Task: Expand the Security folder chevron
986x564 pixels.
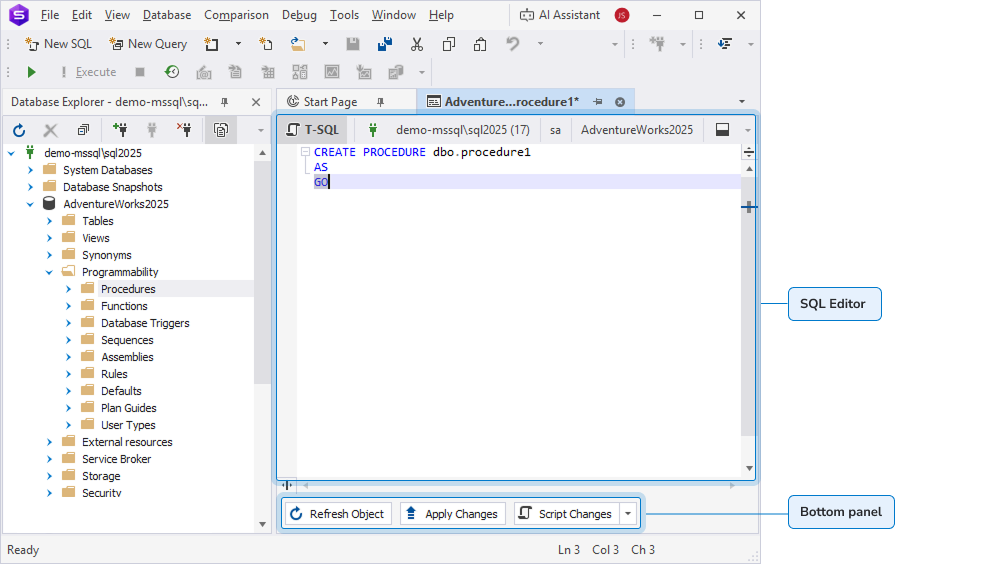Action: [x=49, y=493]
